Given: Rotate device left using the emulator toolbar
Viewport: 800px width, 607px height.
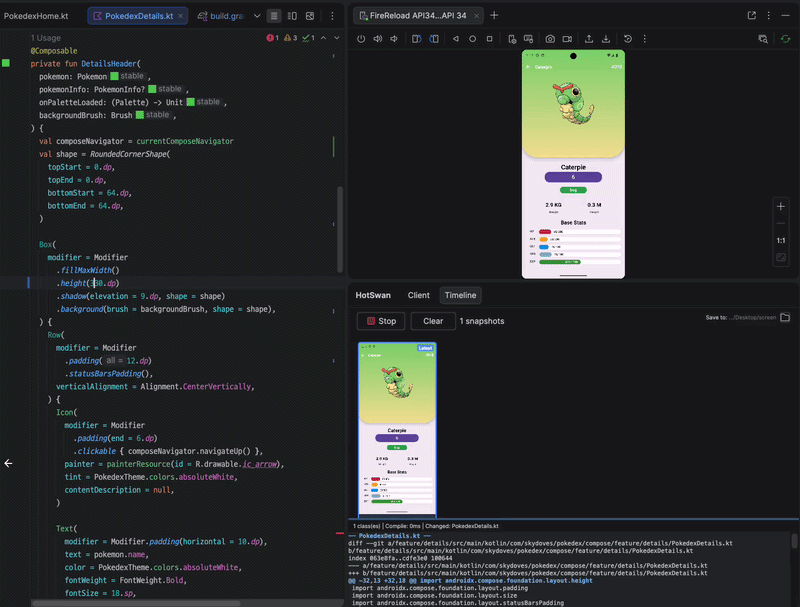Looking at the screenshot, I should tap(416, 39).
